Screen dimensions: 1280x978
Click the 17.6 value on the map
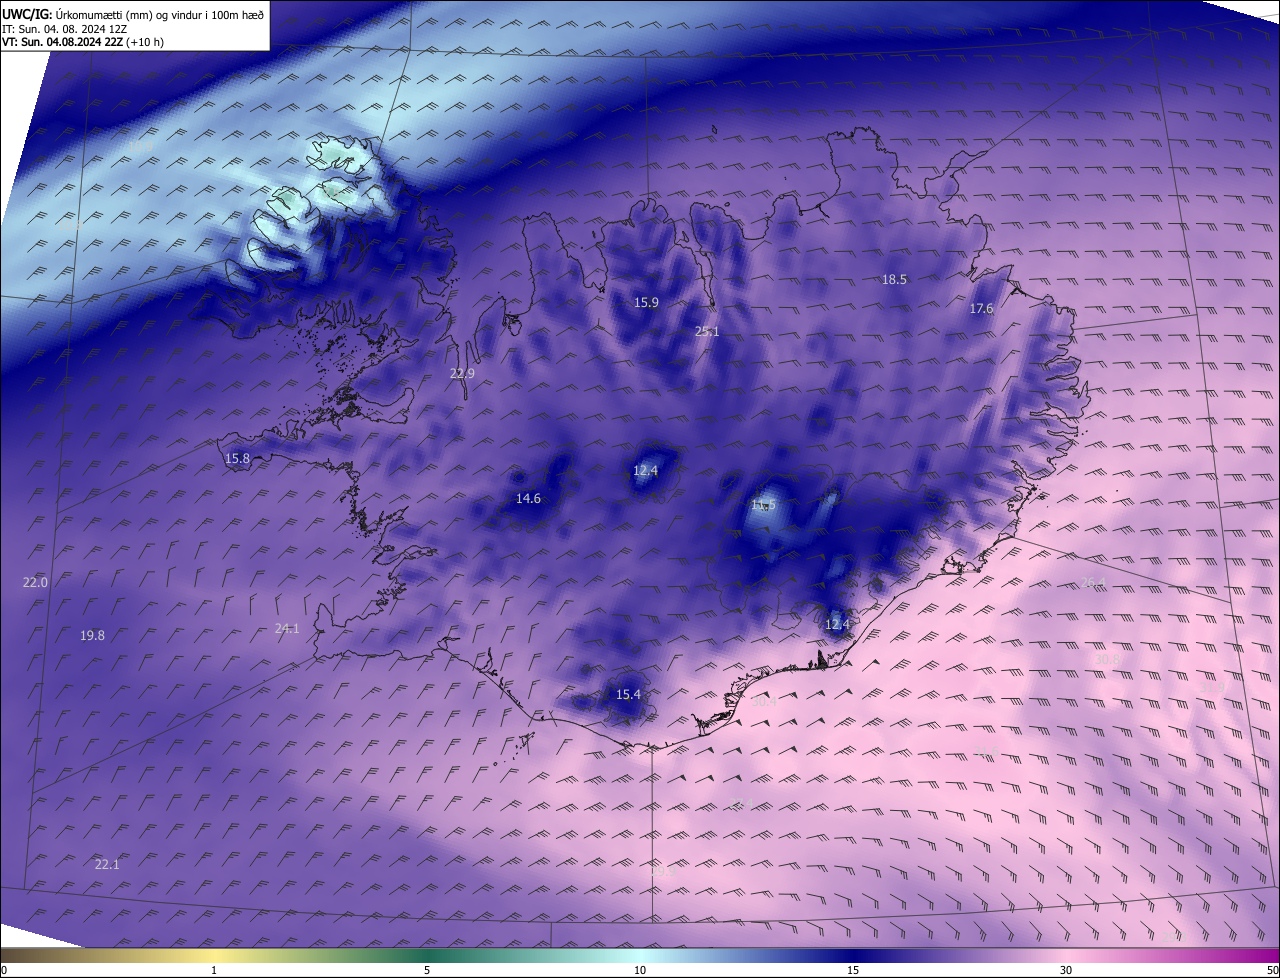982,309
